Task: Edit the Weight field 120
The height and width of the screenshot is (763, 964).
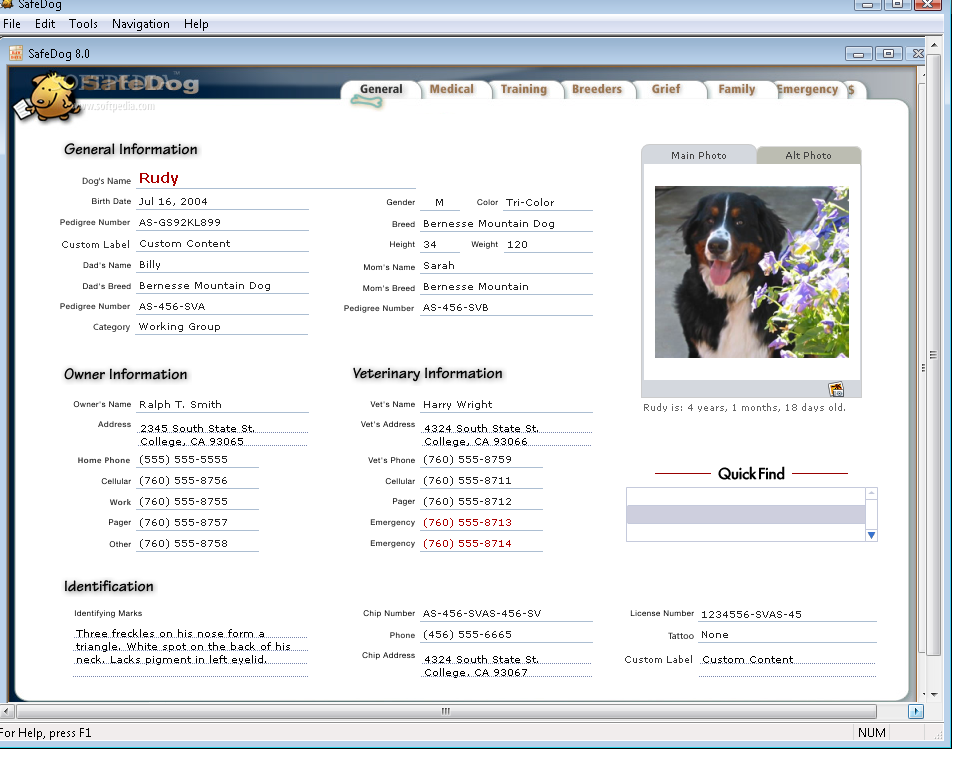Action: (548, 245)
